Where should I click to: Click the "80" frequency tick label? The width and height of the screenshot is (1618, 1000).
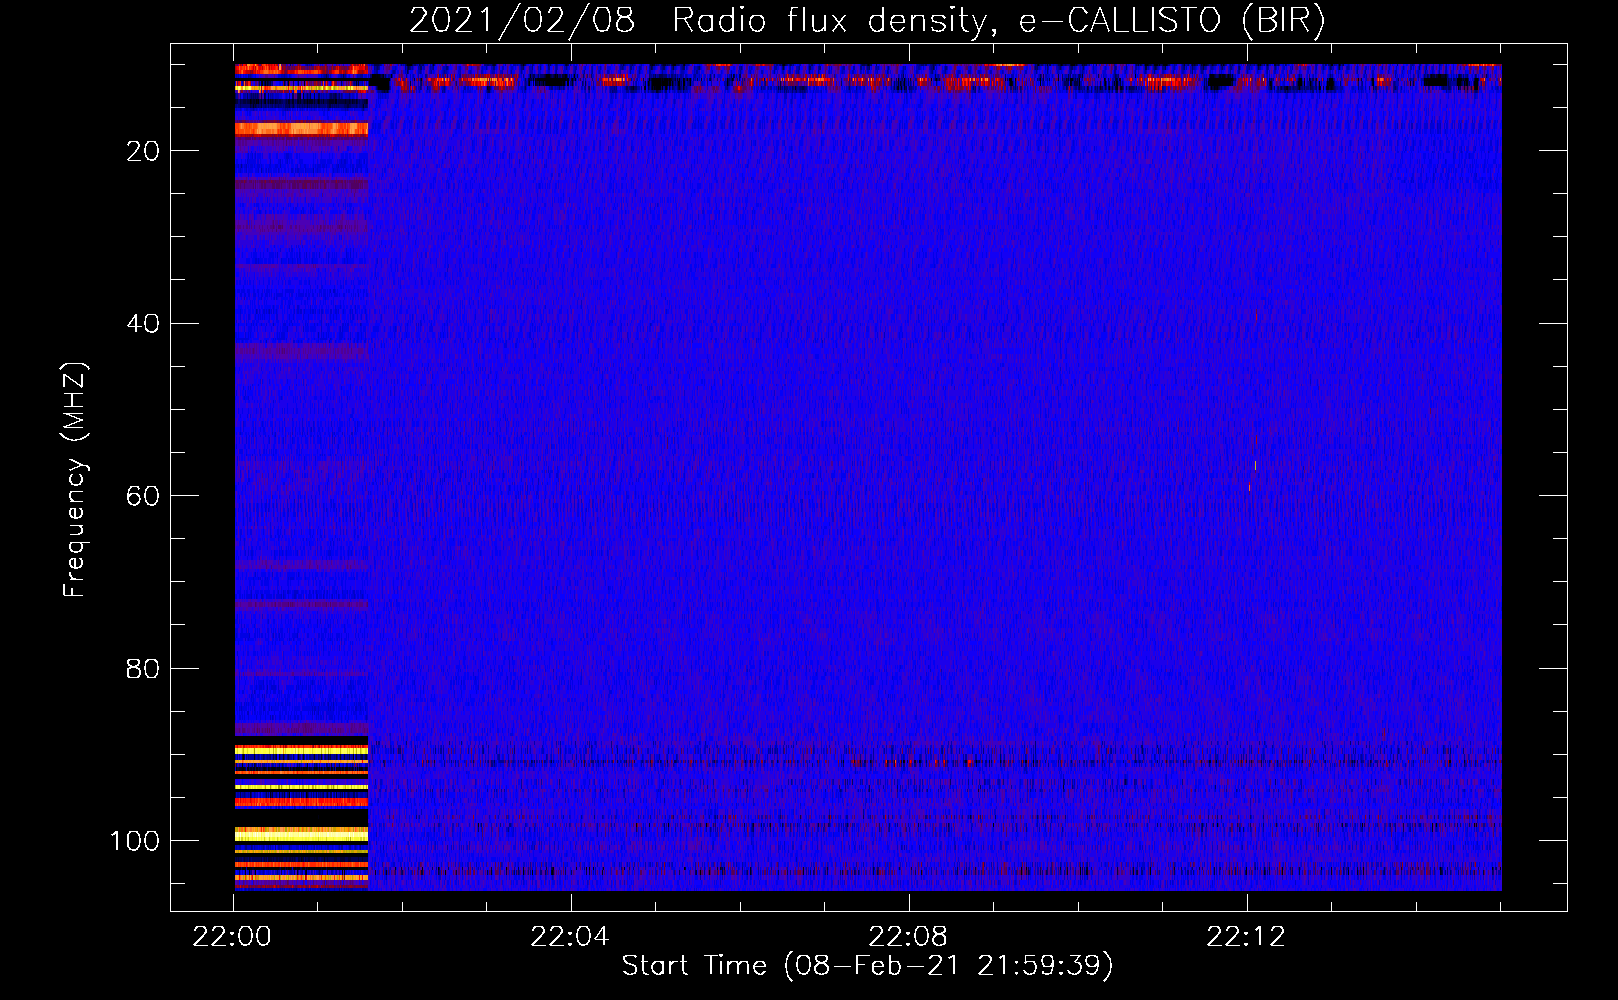click(x=142, y=669)
